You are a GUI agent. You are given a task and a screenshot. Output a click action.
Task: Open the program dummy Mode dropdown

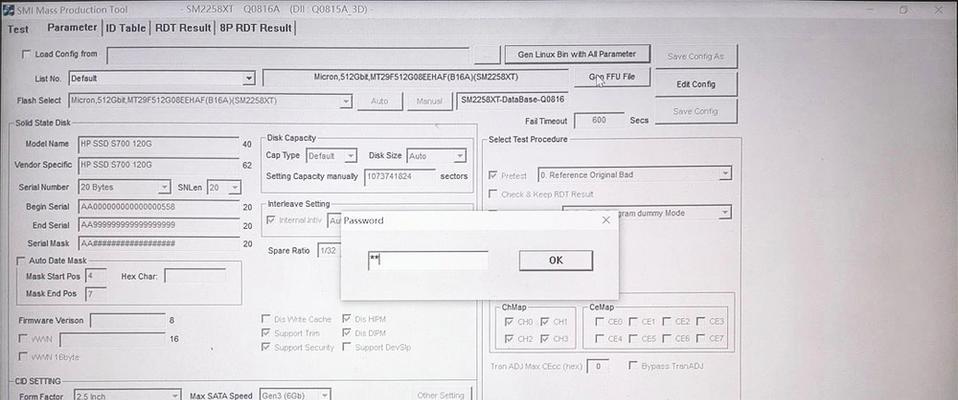tap(725, 213)
